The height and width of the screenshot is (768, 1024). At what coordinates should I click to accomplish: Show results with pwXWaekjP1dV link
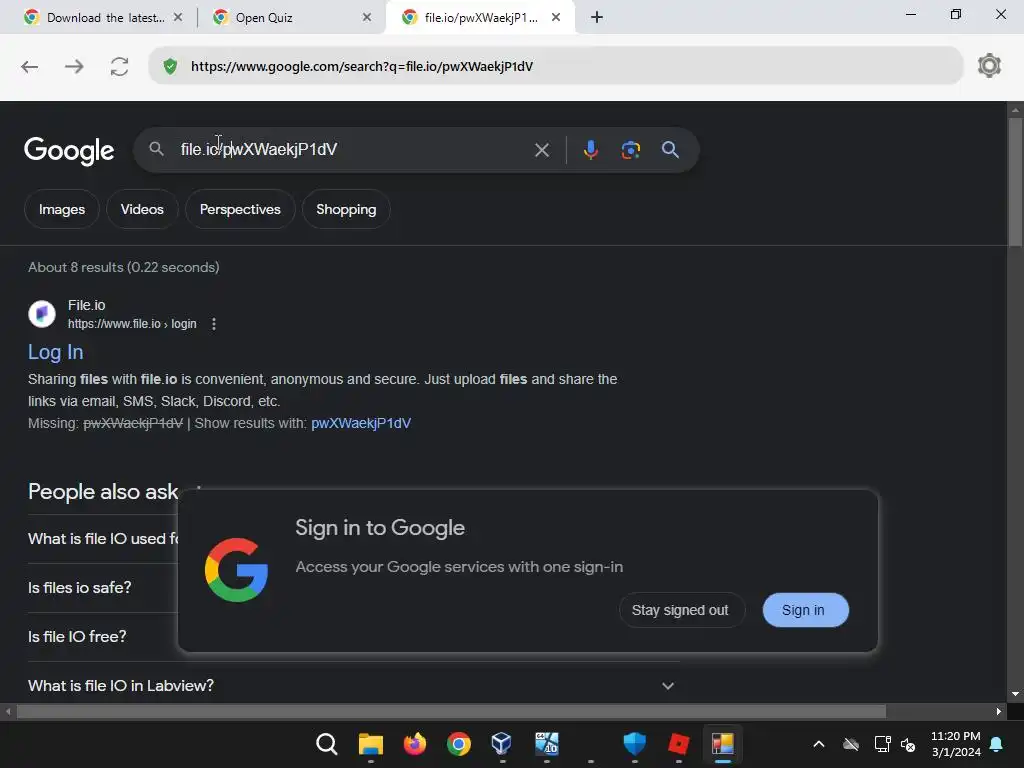361,423
